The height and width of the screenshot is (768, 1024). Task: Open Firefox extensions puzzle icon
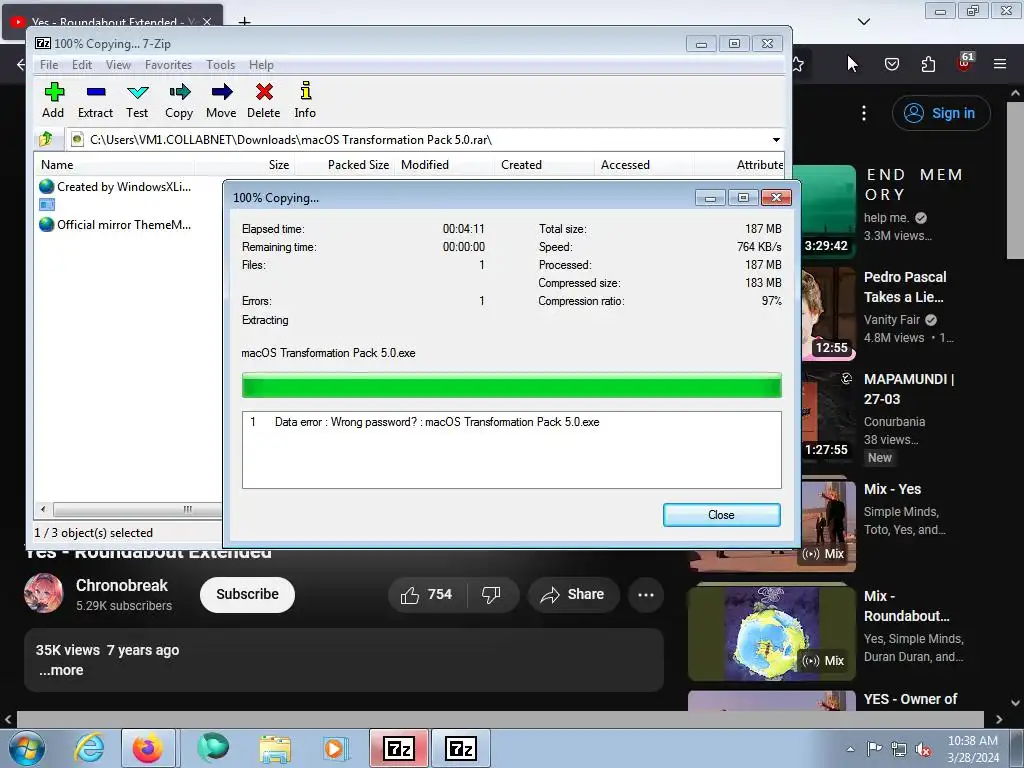pyautogui.click(x=928, y=64)
